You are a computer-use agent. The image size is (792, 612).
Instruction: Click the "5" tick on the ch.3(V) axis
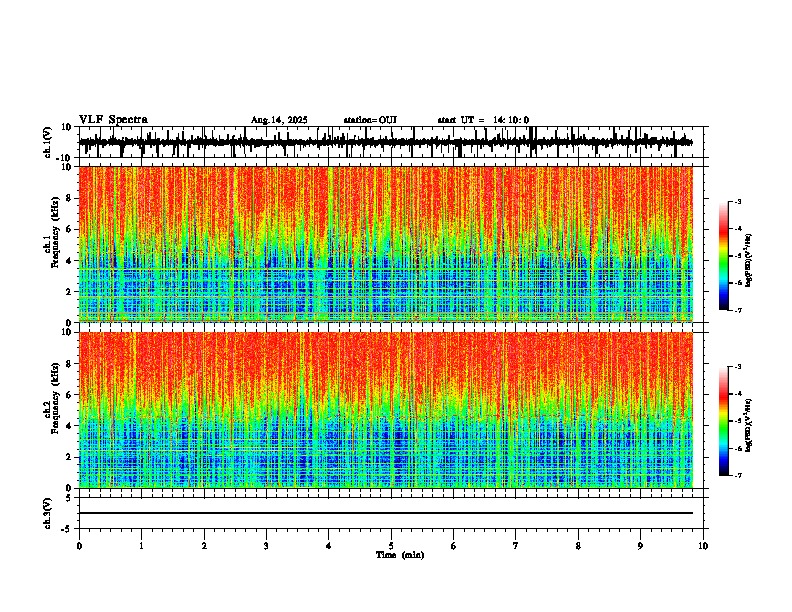click(70, 498)
